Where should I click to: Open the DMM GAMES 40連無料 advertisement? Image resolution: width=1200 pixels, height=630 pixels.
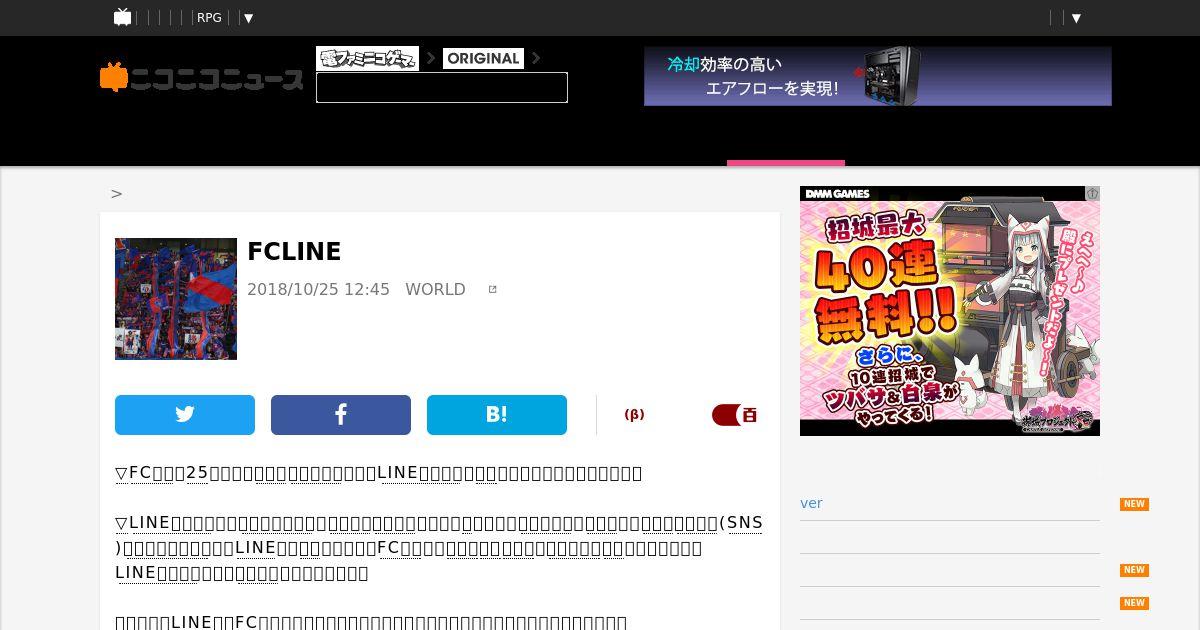coord(950,311)
